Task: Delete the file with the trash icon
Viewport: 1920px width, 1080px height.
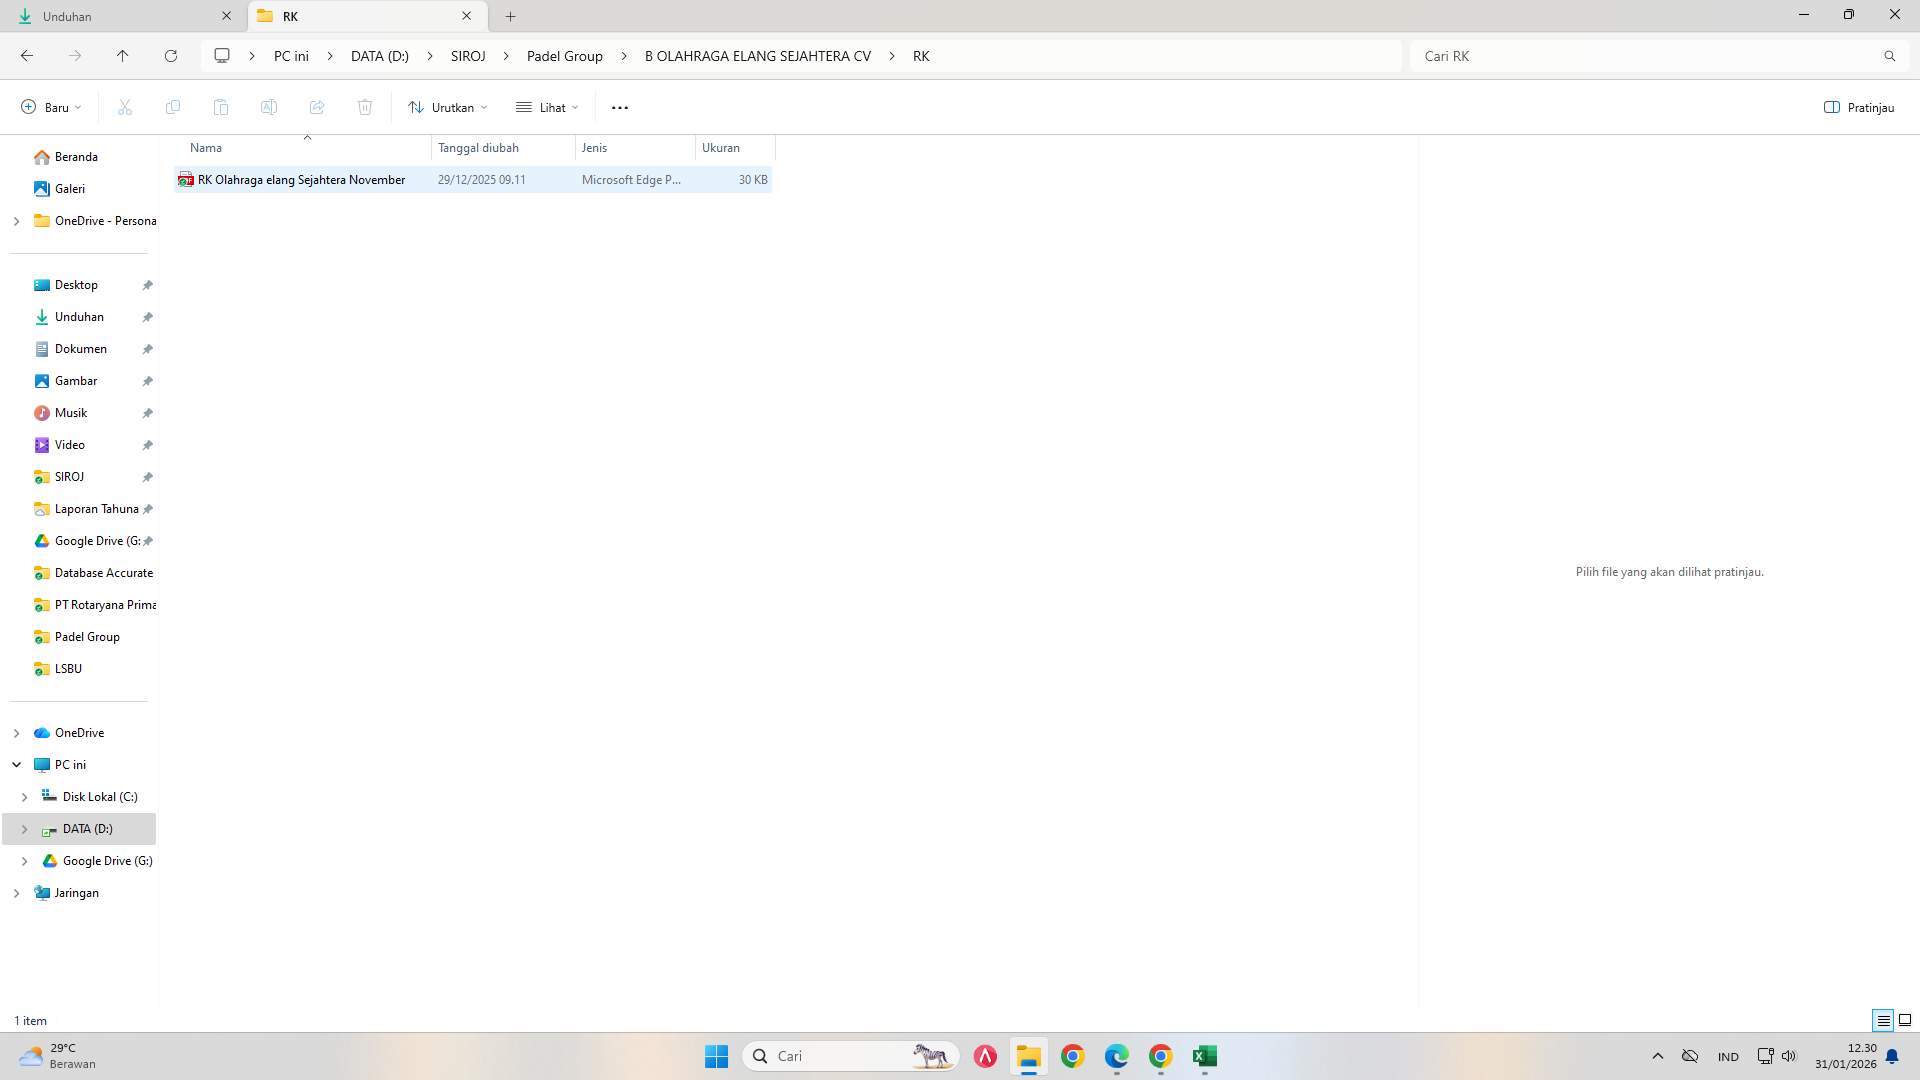Action: click(365, 107)
